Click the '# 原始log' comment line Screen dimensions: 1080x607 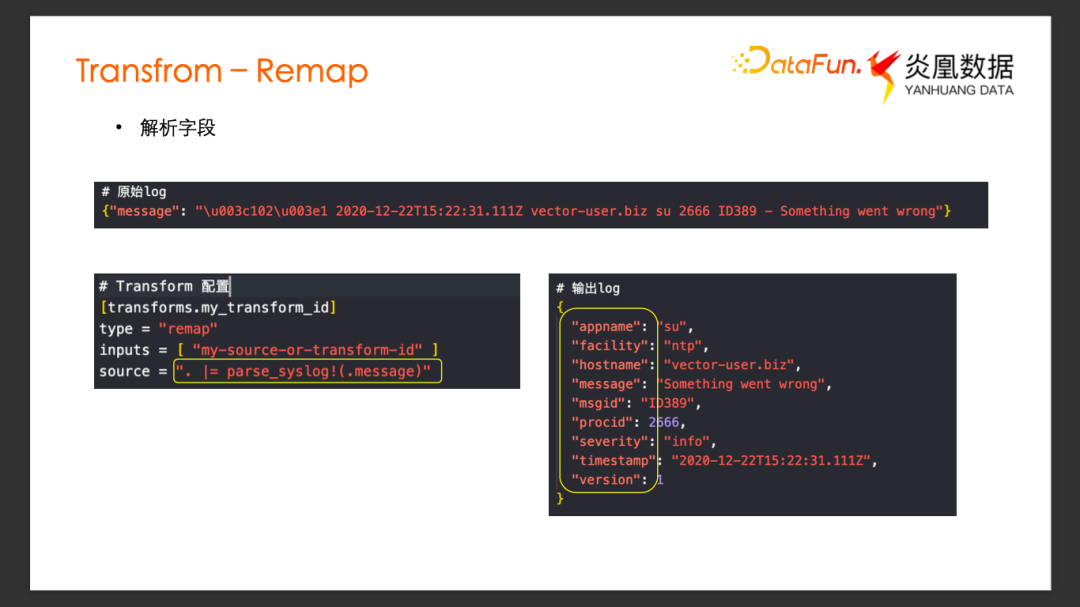[134, 192]
